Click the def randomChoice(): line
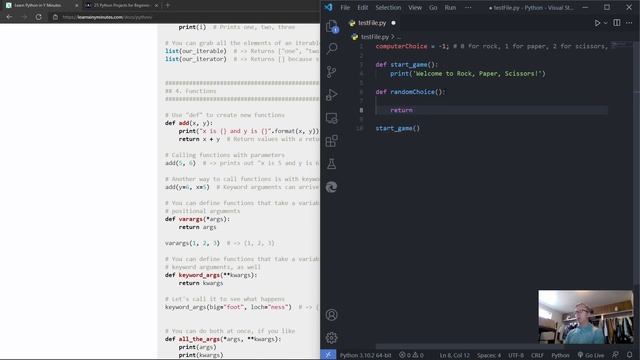 coord(410,92)
